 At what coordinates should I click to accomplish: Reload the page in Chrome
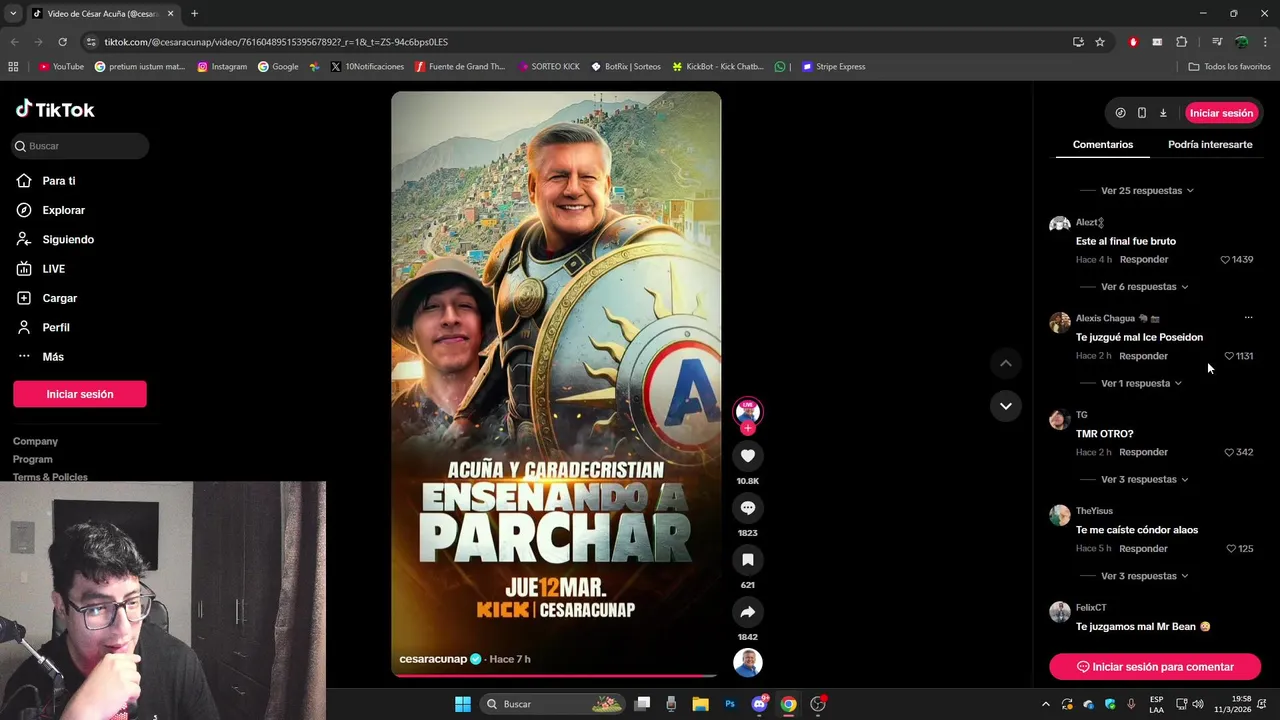(62, 42)
